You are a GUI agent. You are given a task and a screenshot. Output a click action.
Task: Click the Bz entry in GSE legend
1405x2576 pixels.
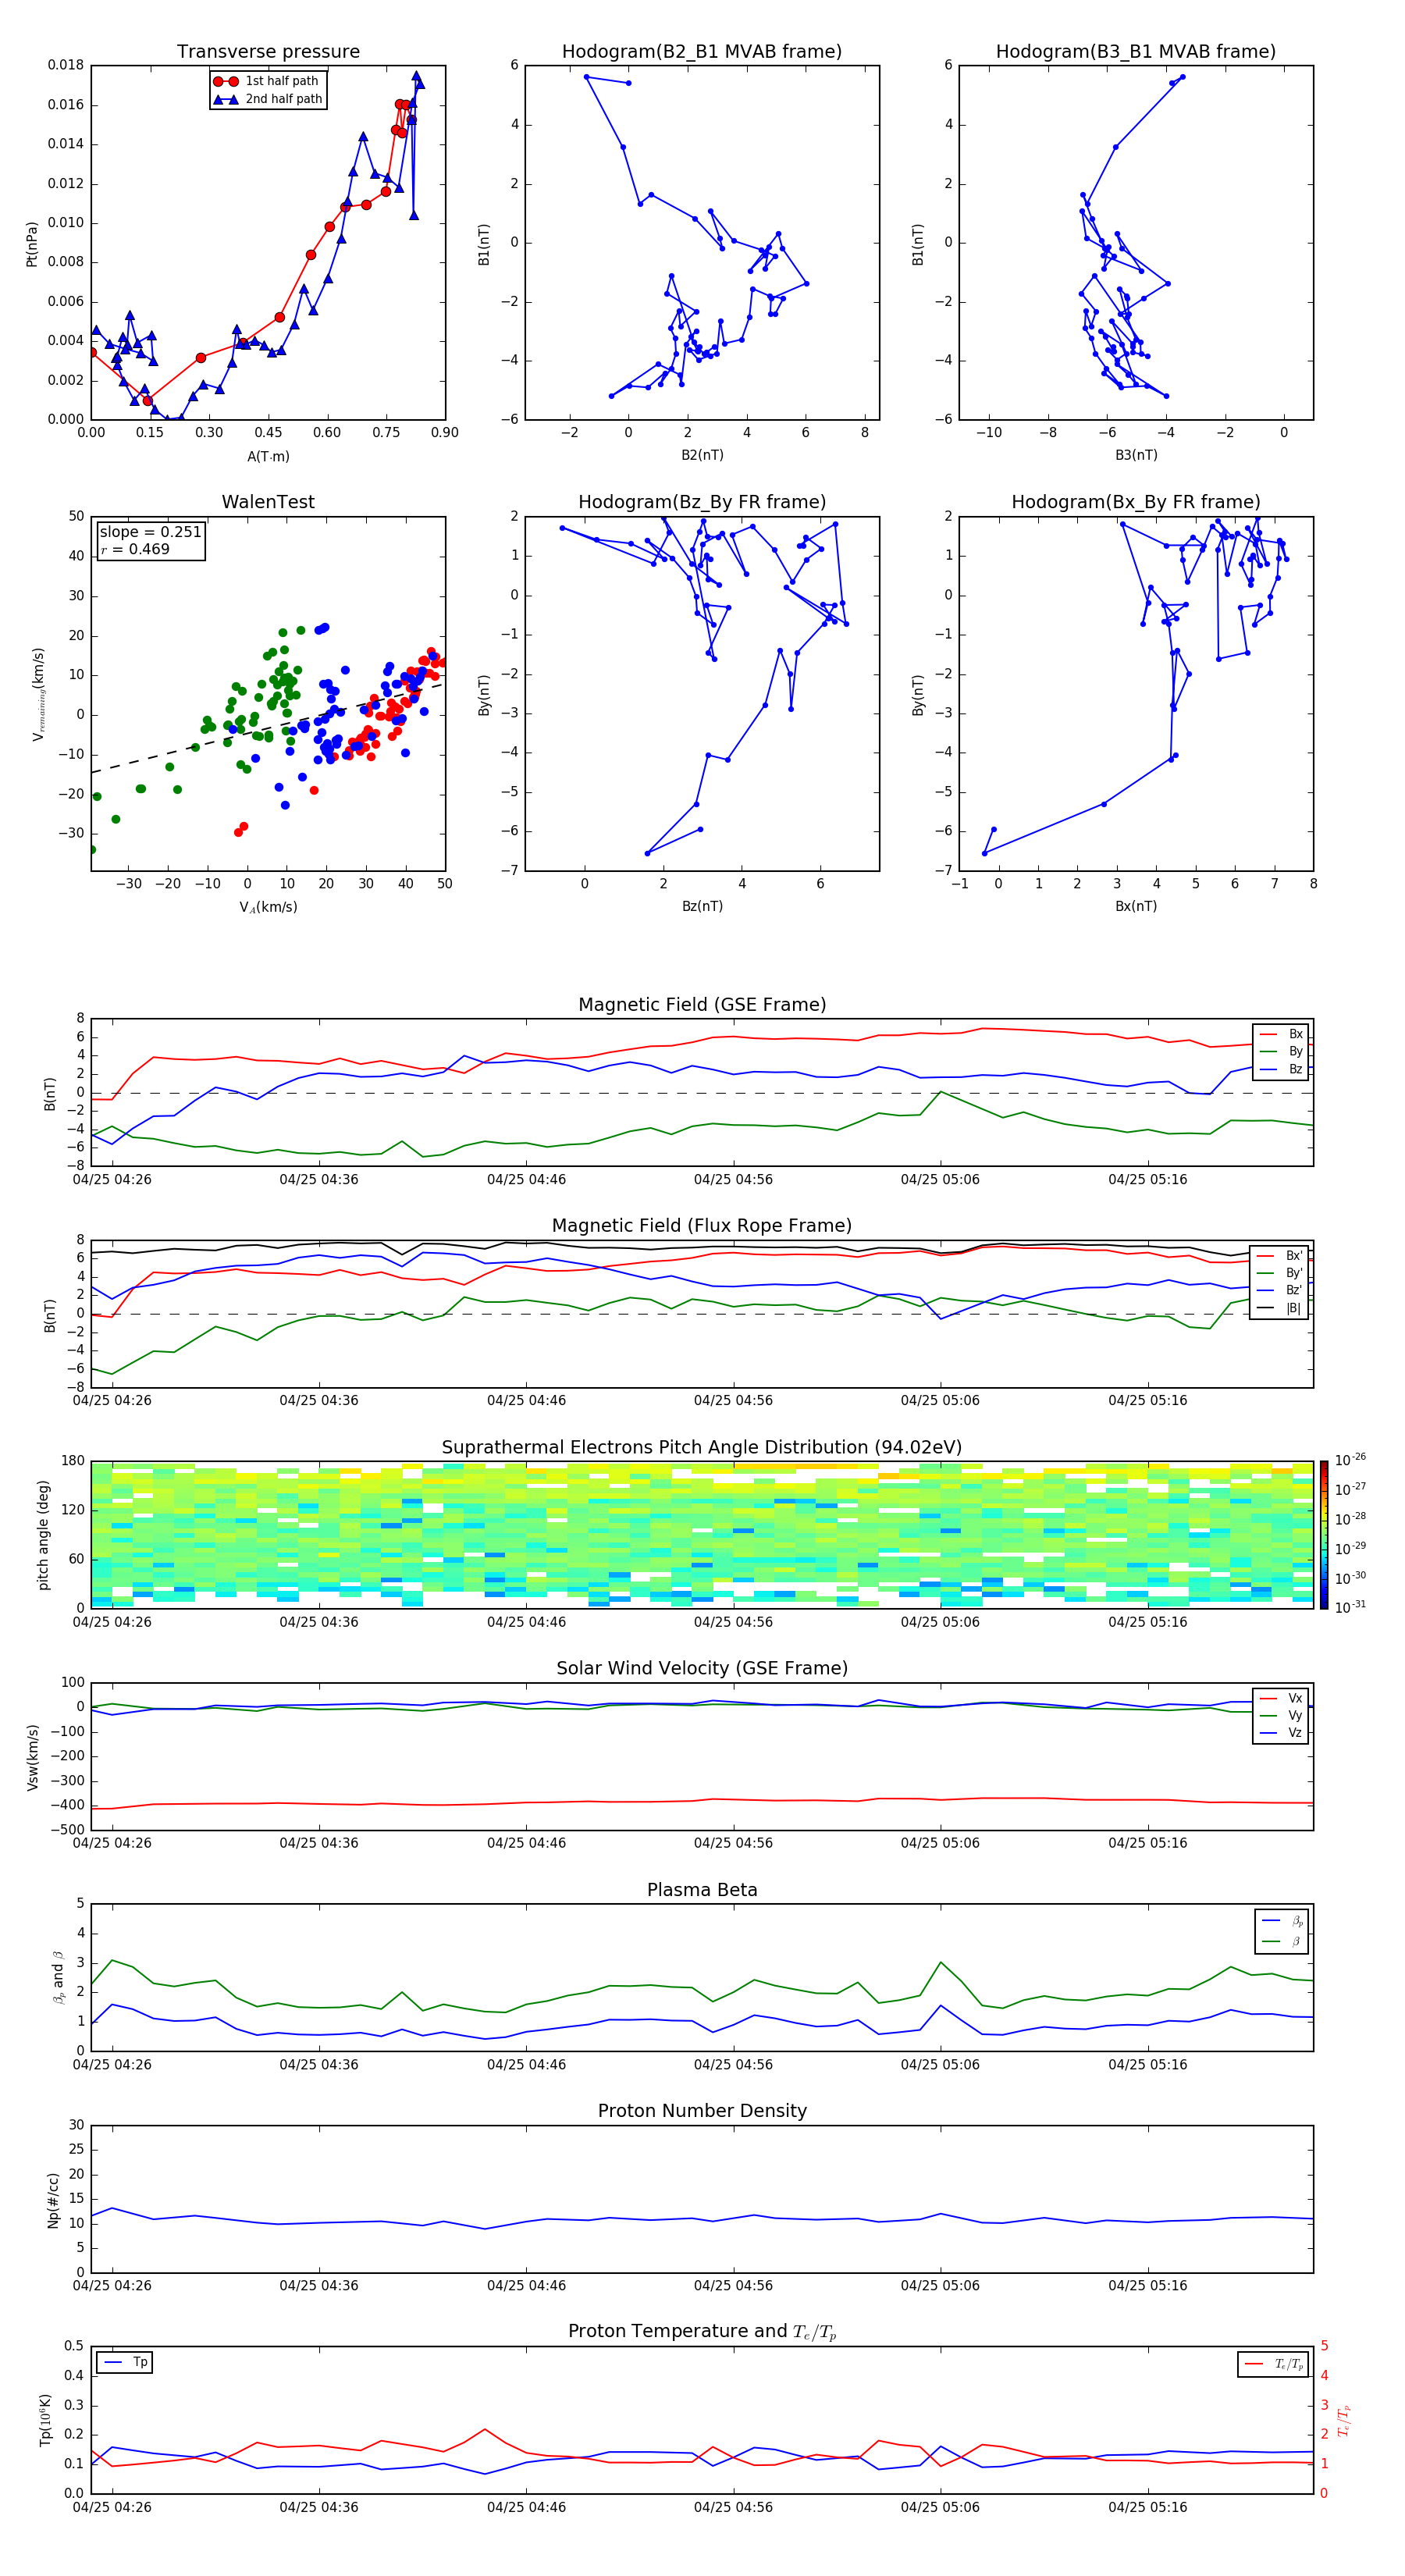tap(1281, 1069)
